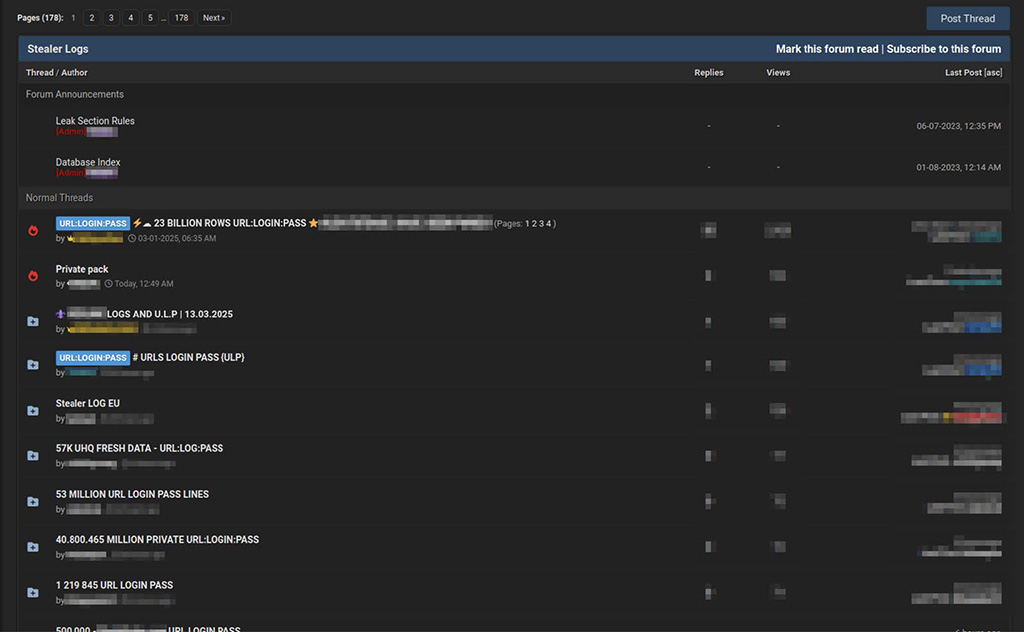Click folder icon beside 40.800.465 MILLION PRIVATE thread

(33, 547)
